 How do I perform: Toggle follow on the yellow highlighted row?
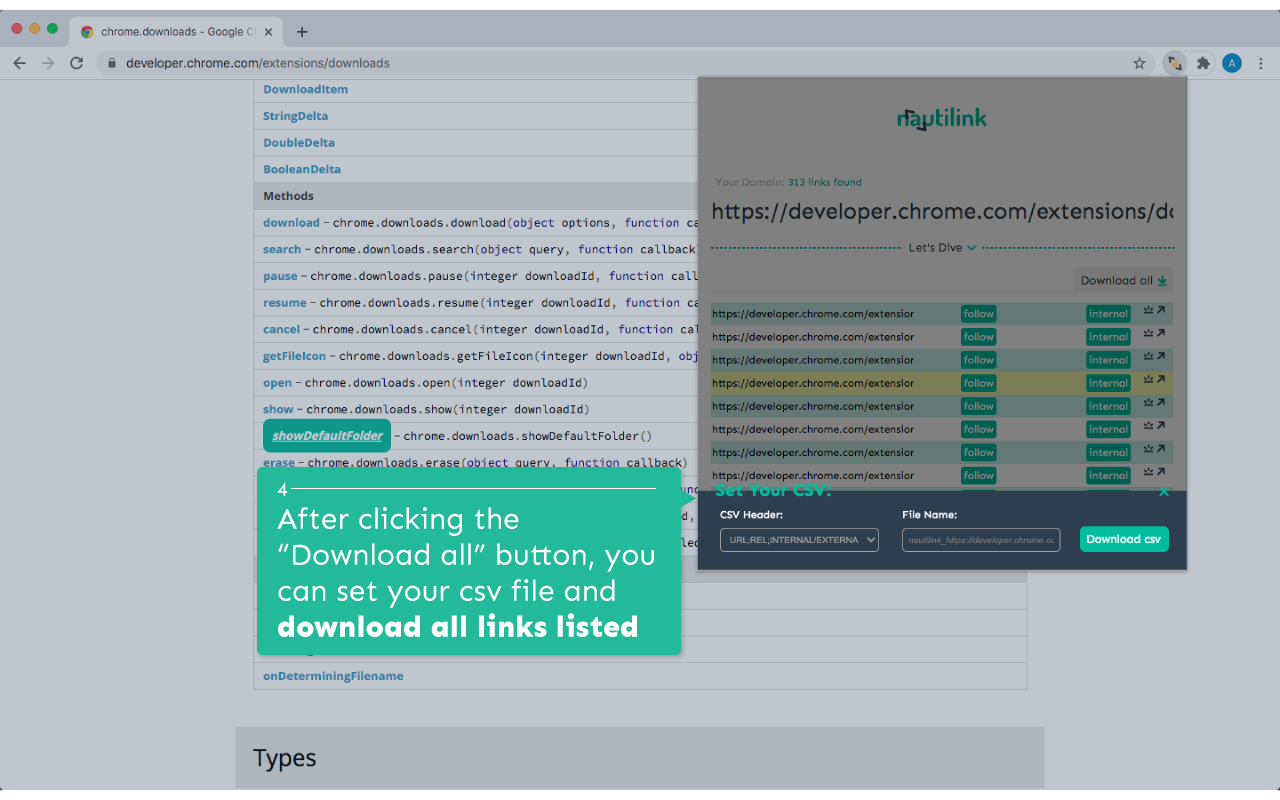coord(978,382)
